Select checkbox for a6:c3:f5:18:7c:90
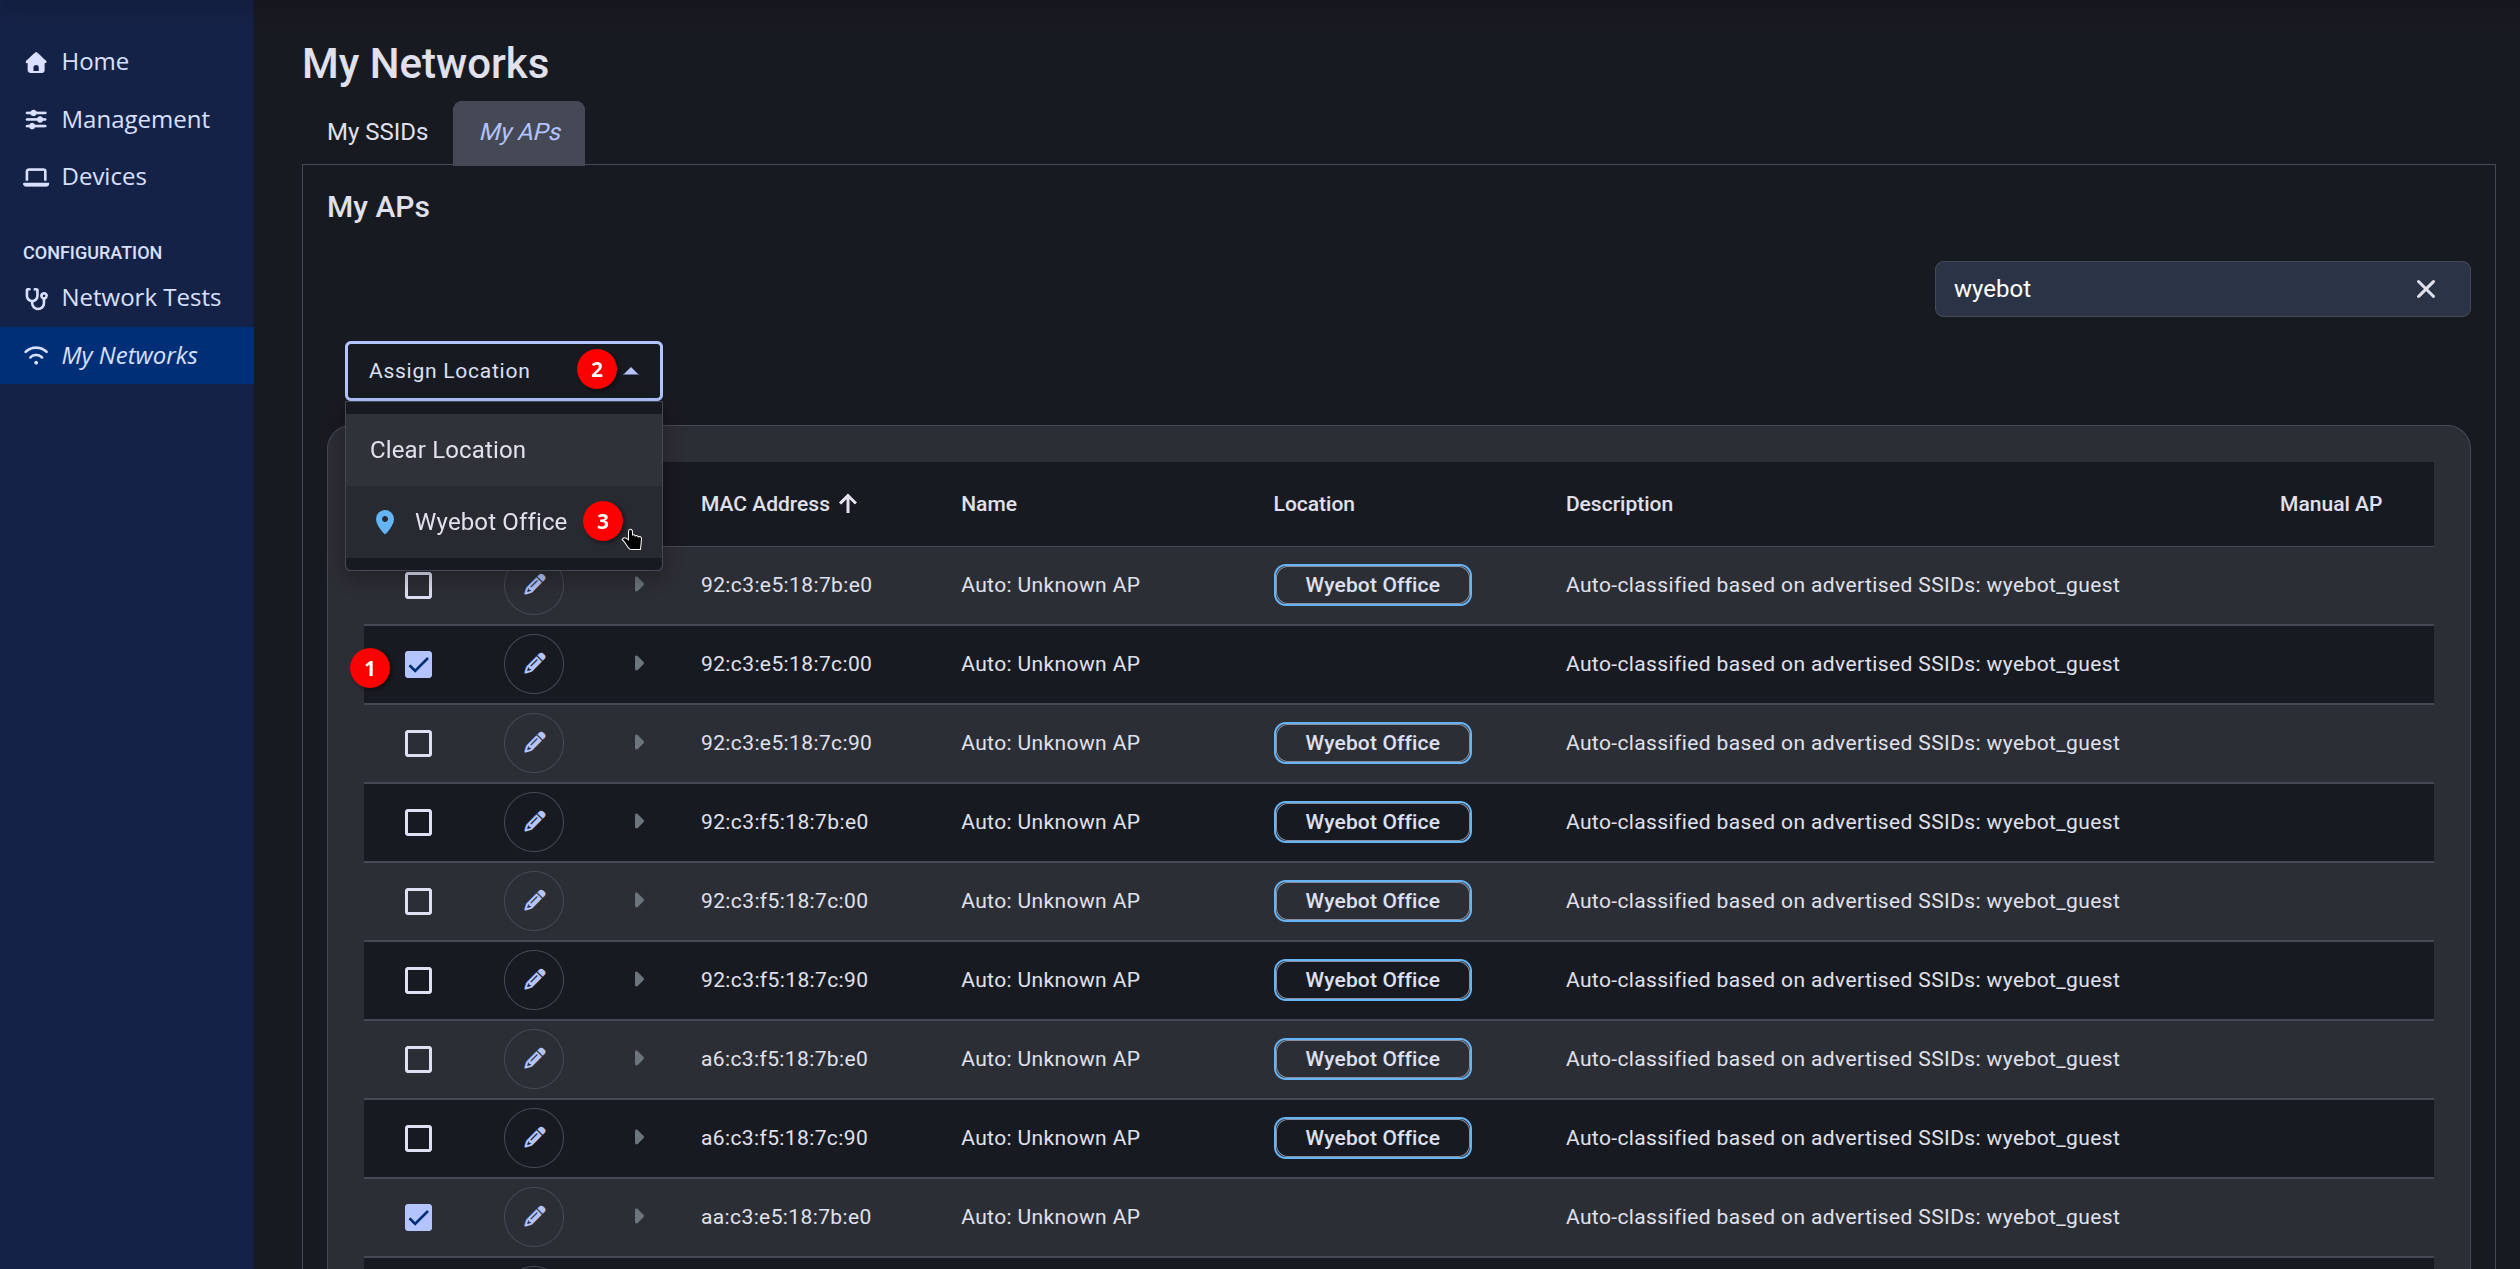 point(418,1138)
